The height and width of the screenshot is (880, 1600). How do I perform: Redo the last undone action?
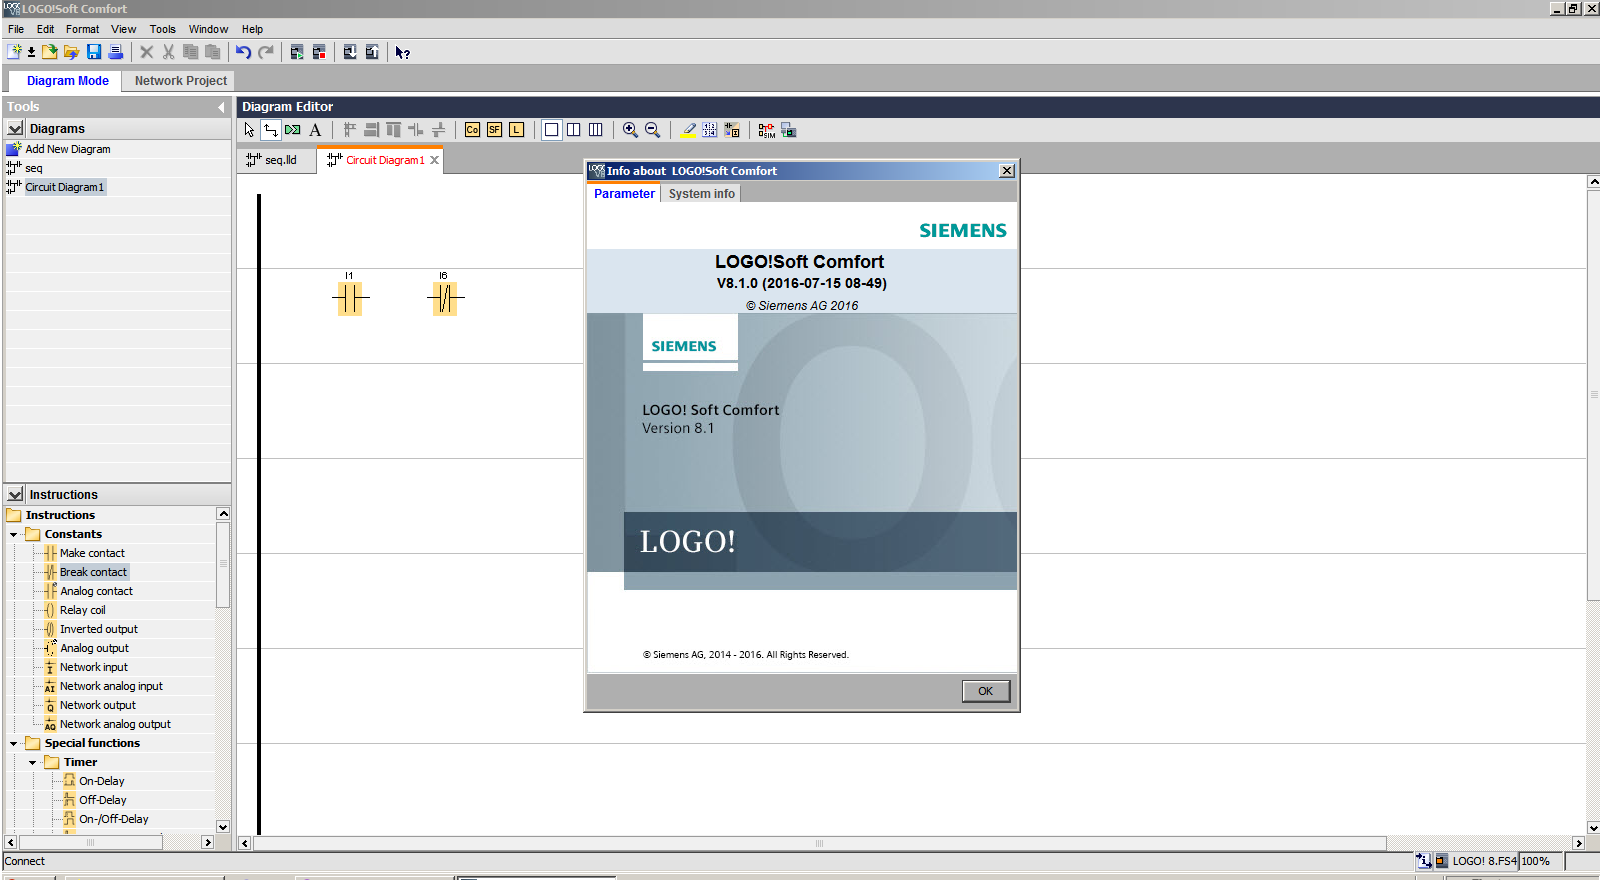(266, 52)
